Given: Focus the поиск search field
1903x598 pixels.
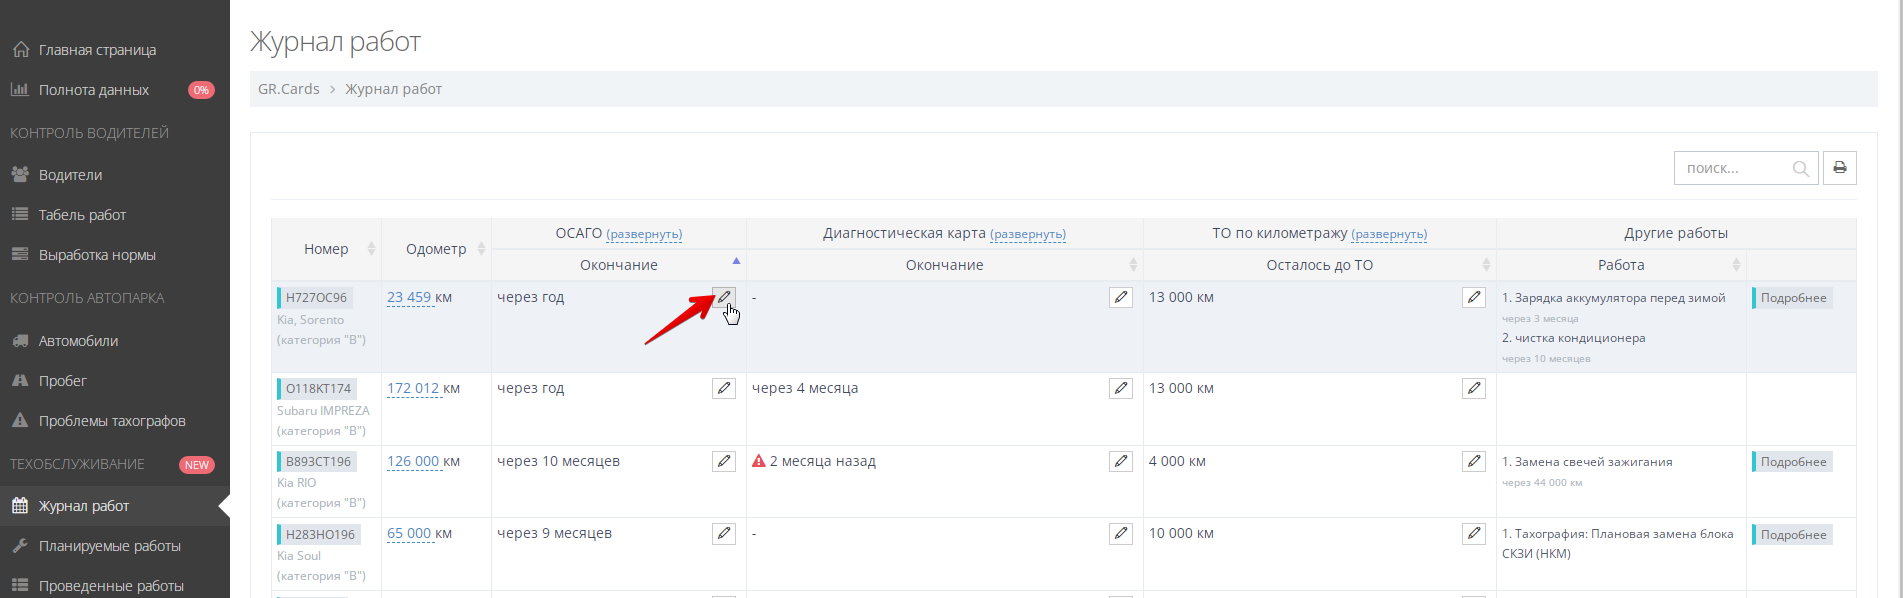Looking at the screenshot, I should pyautogui.click(x=1732, y=168).
